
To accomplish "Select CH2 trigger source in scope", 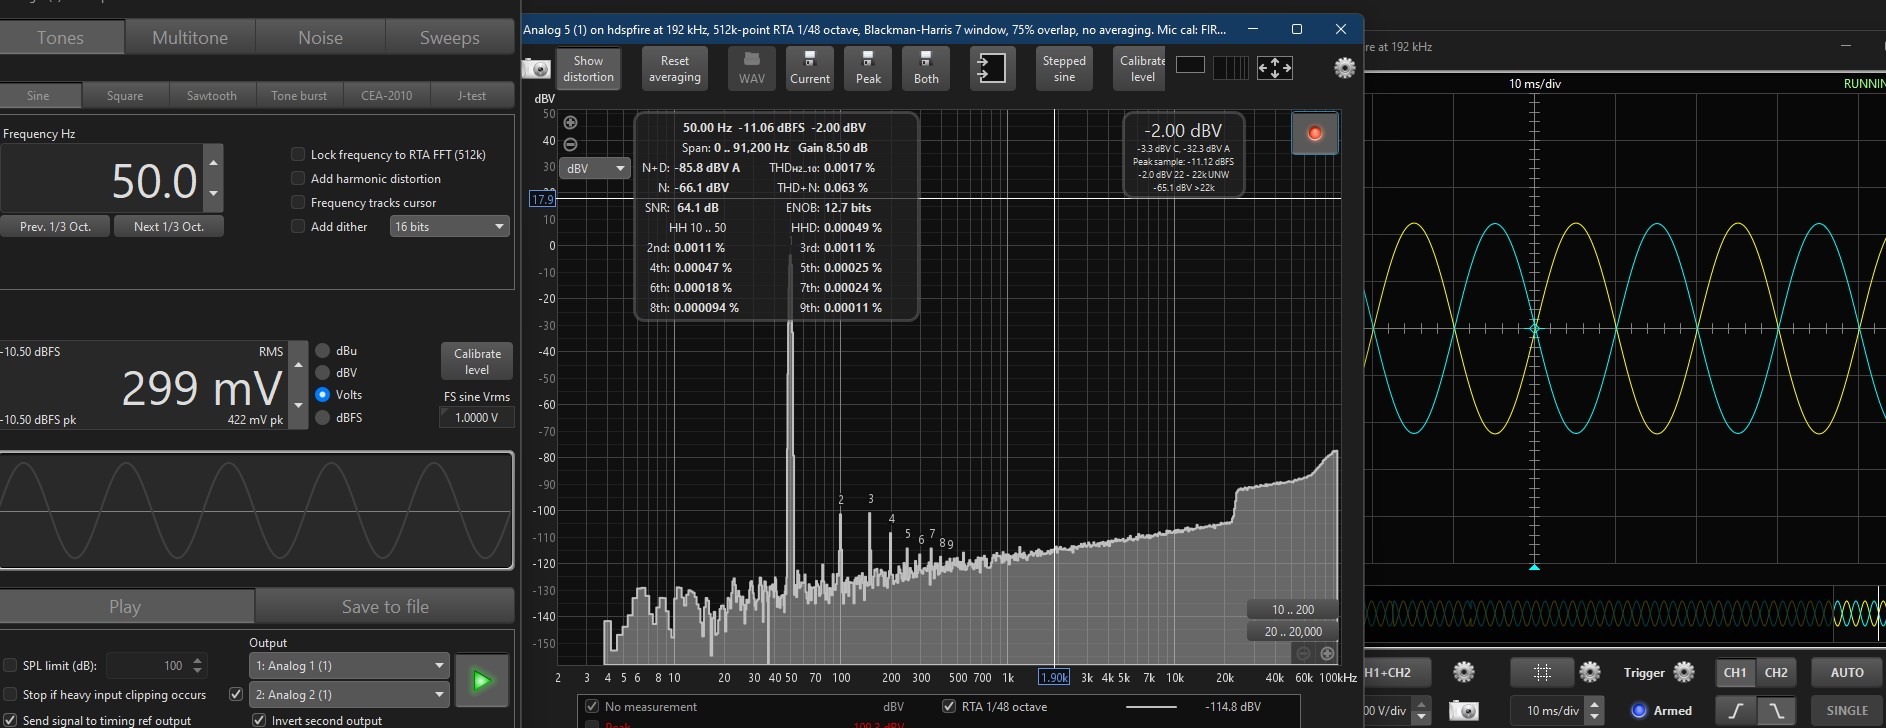I will 1776,672.
